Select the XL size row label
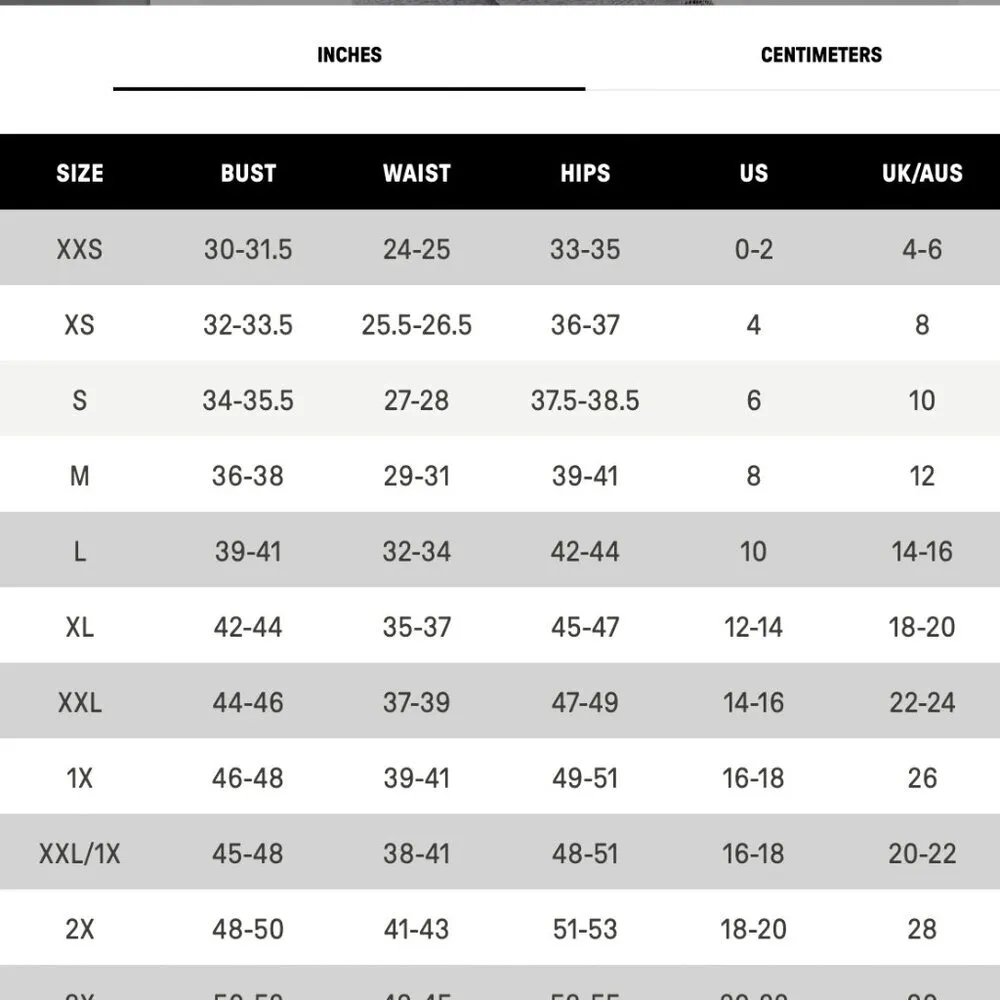This screenshot has height=1000, width=1000. 80,627
